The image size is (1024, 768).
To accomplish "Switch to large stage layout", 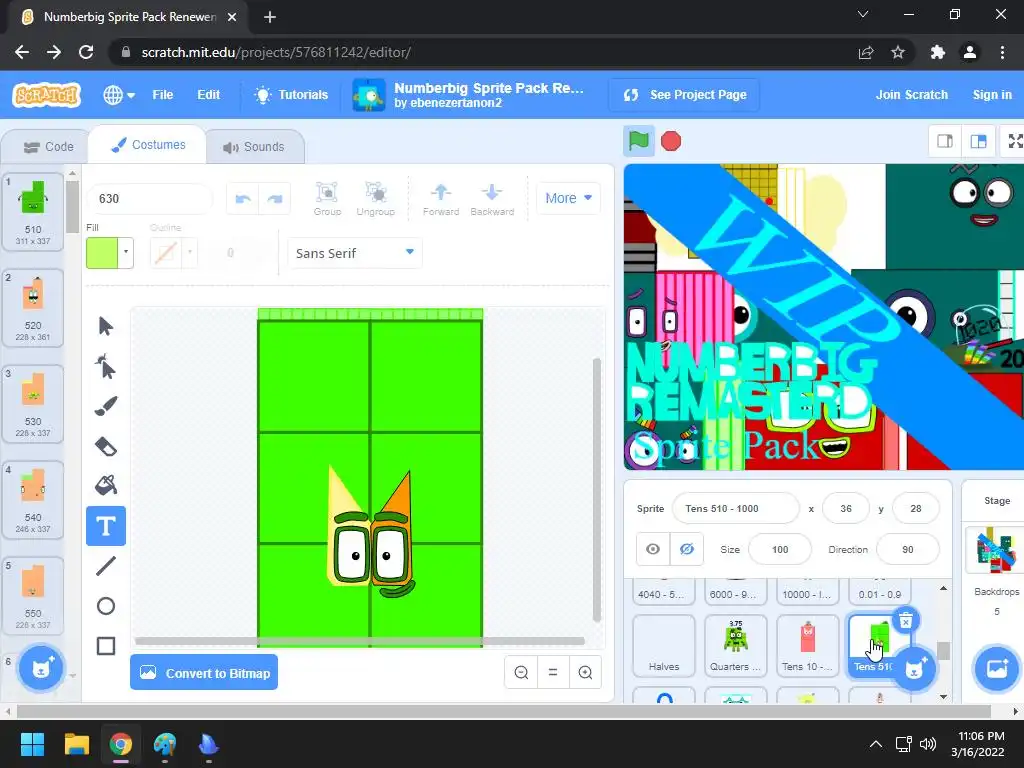I will click(978, 141).
